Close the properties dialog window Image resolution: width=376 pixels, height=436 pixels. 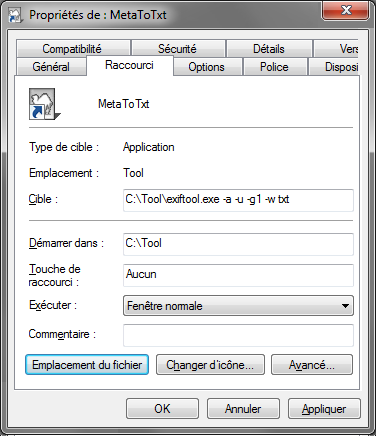[346, 11]
